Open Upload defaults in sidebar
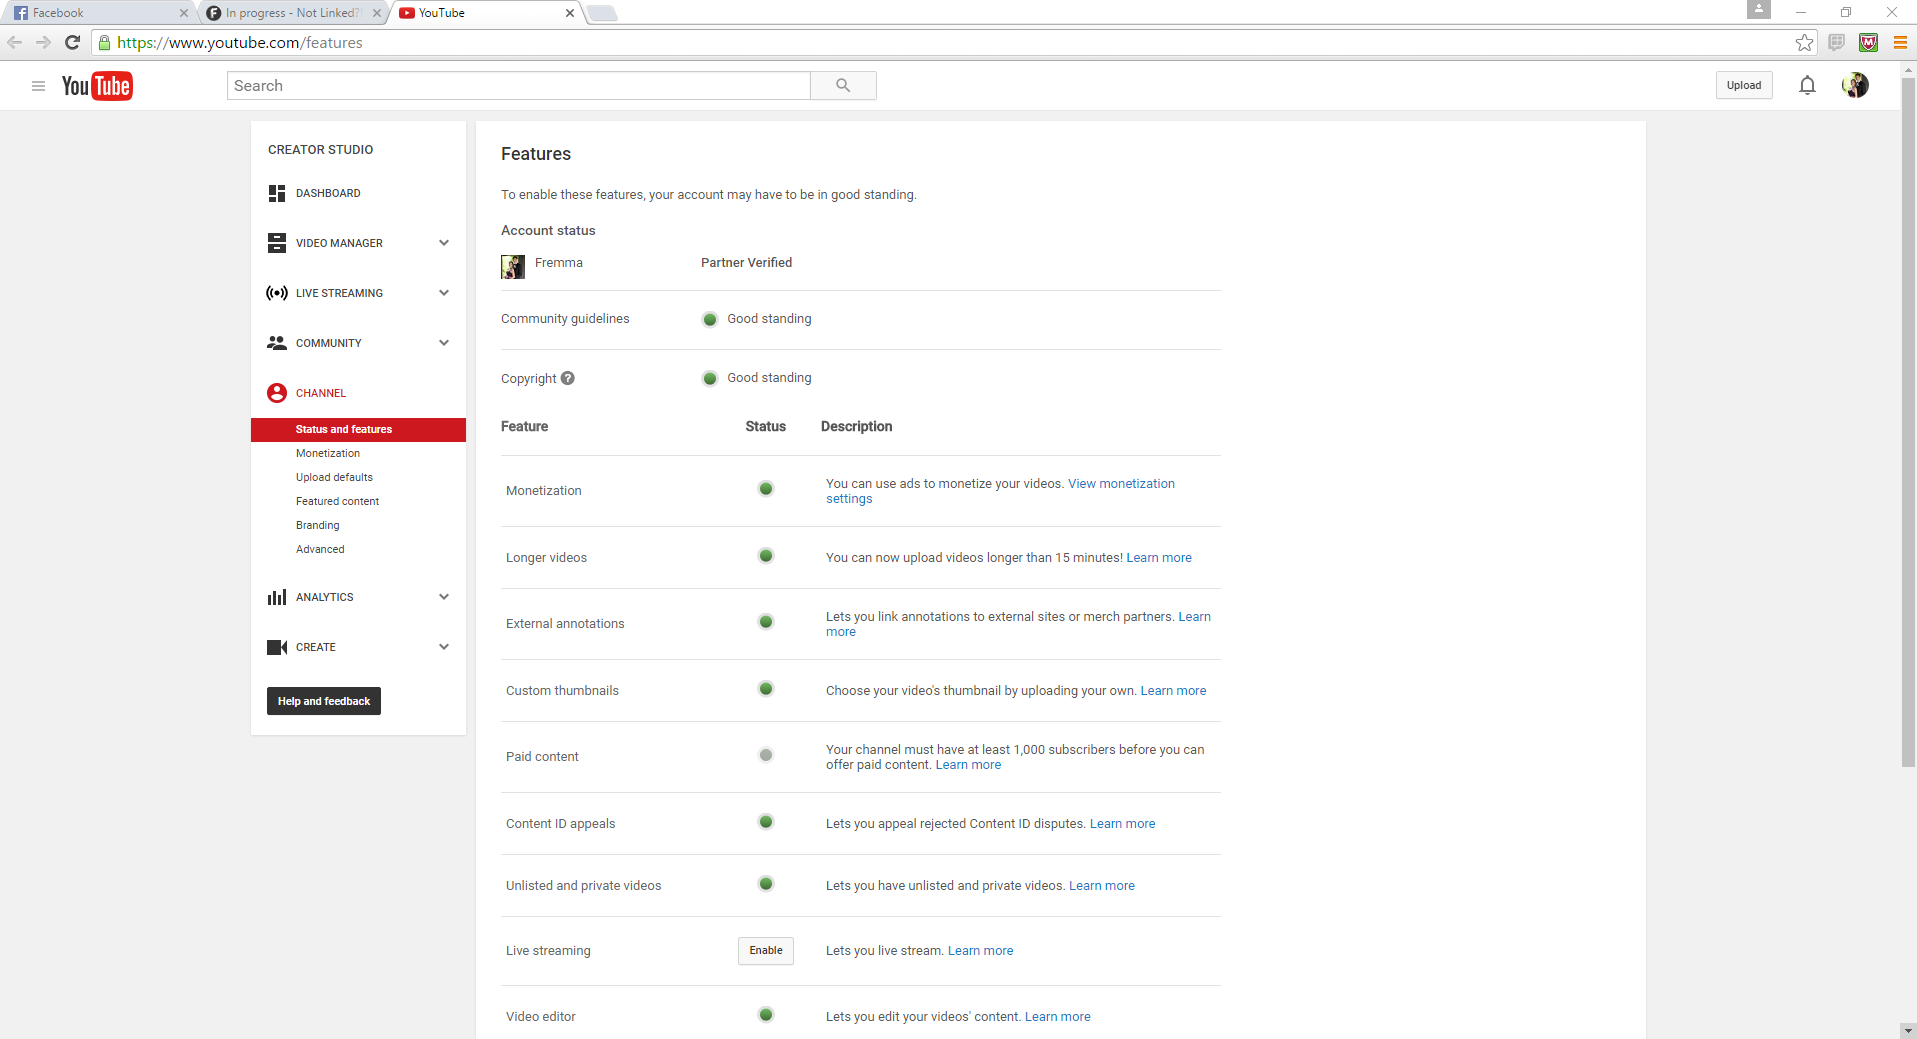Viewport: 1917px width, 1039px height. (x=334, y=477)
